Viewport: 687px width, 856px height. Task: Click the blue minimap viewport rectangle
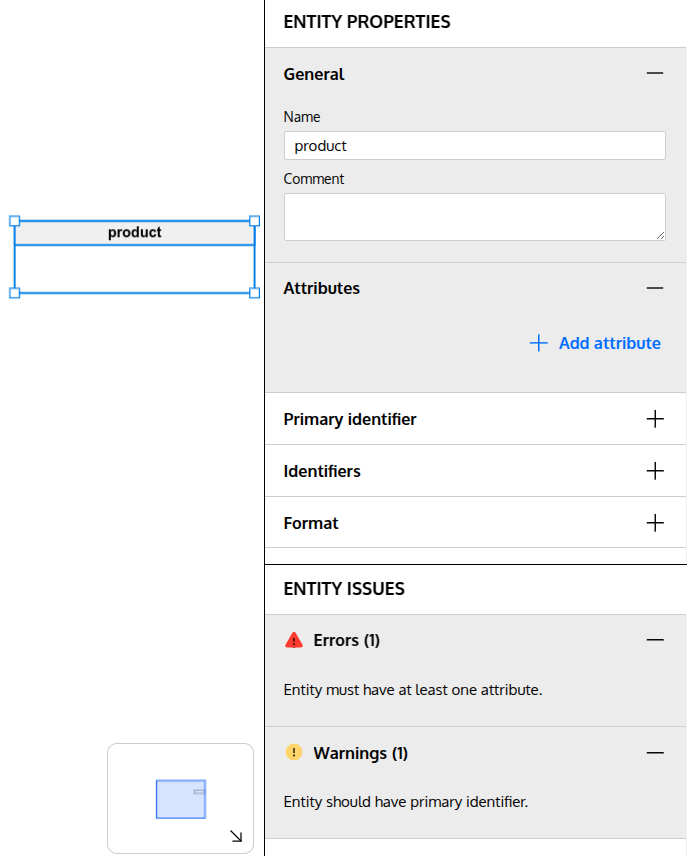(180, 799)
